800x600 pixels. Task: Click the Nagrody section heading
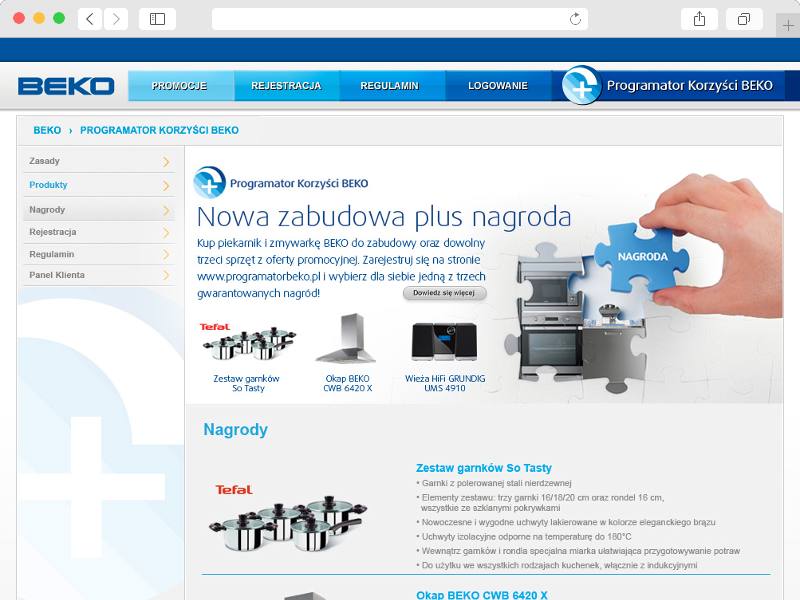[x=235, y=430]
